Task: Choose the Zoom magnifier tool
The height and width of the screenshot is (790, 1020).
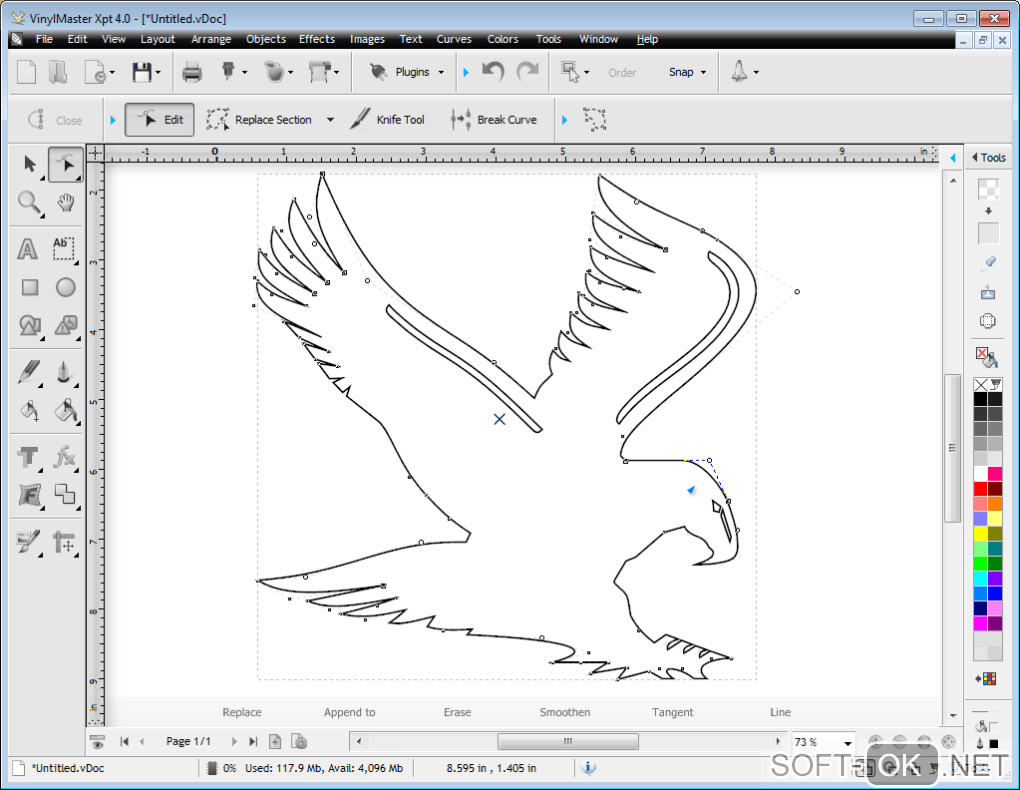Action: (x=29, y=203)
